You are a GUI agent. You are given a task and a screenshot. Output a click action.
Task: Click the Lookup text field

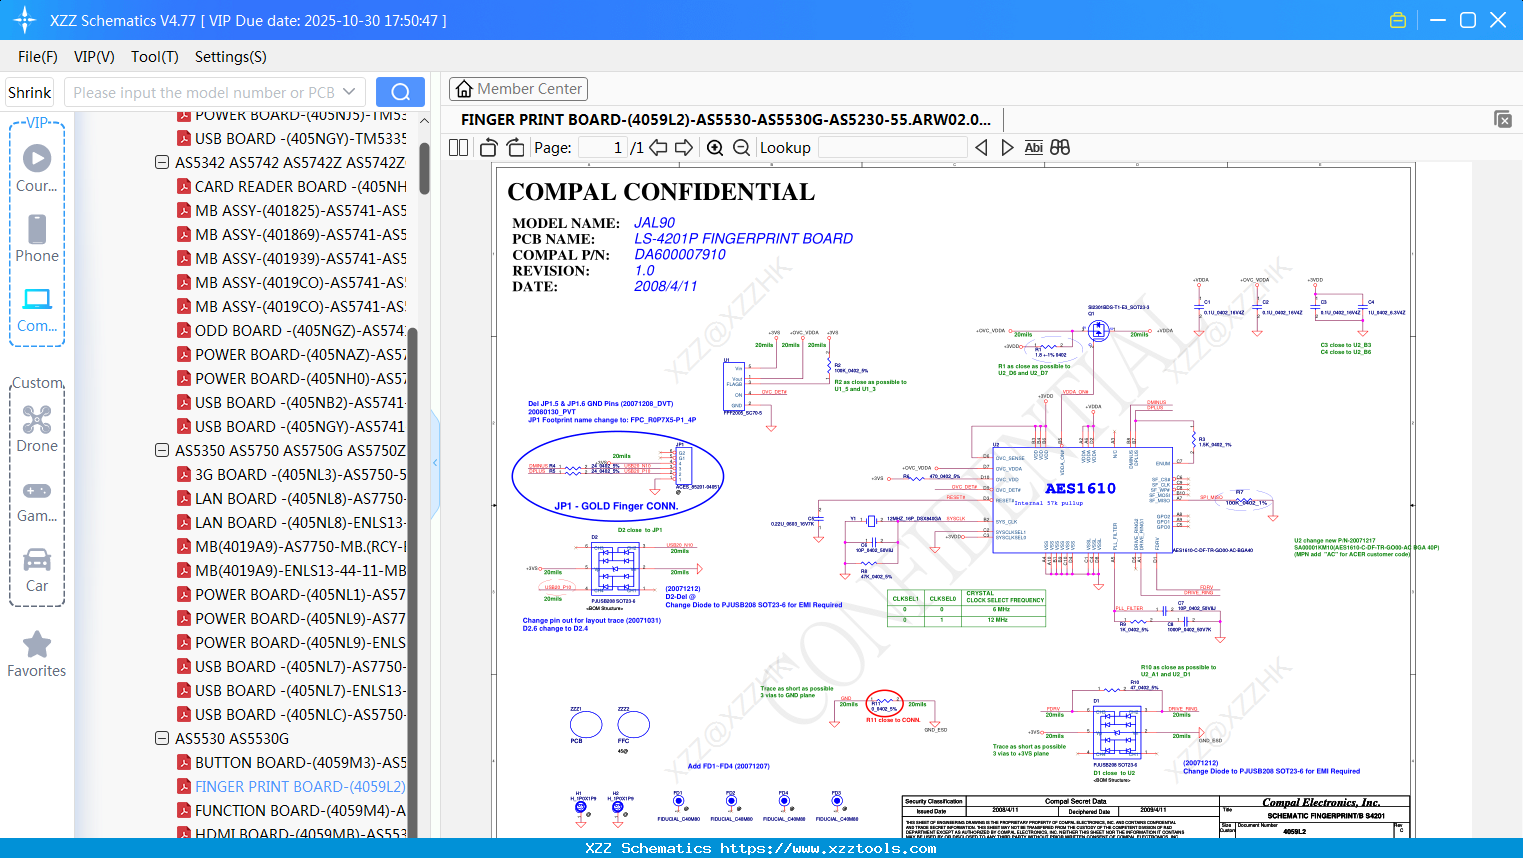[892, 147]
